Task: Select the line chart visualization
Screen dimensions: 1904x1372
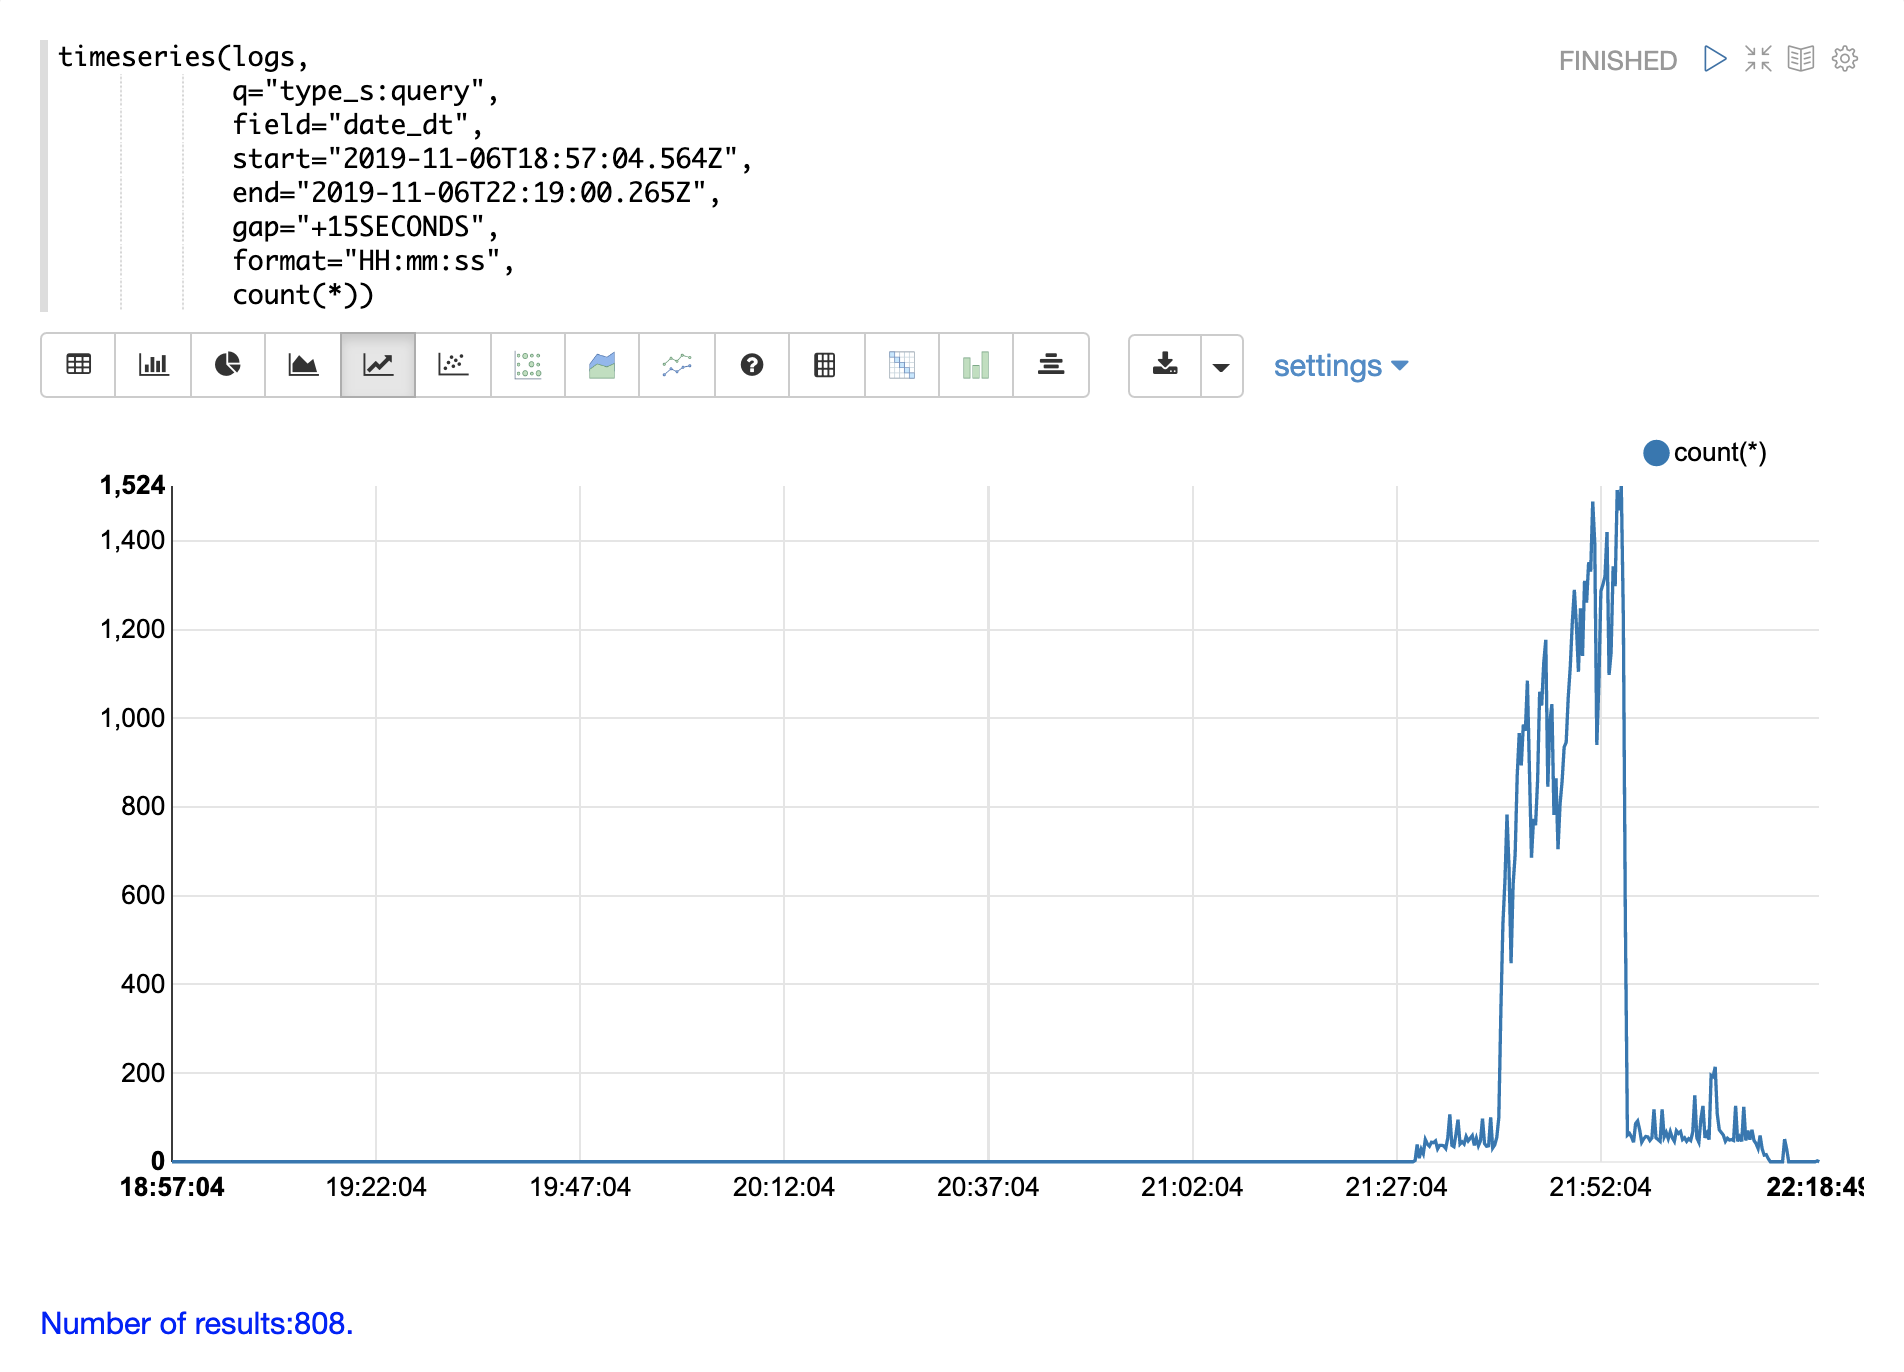Action: point(378,365)
